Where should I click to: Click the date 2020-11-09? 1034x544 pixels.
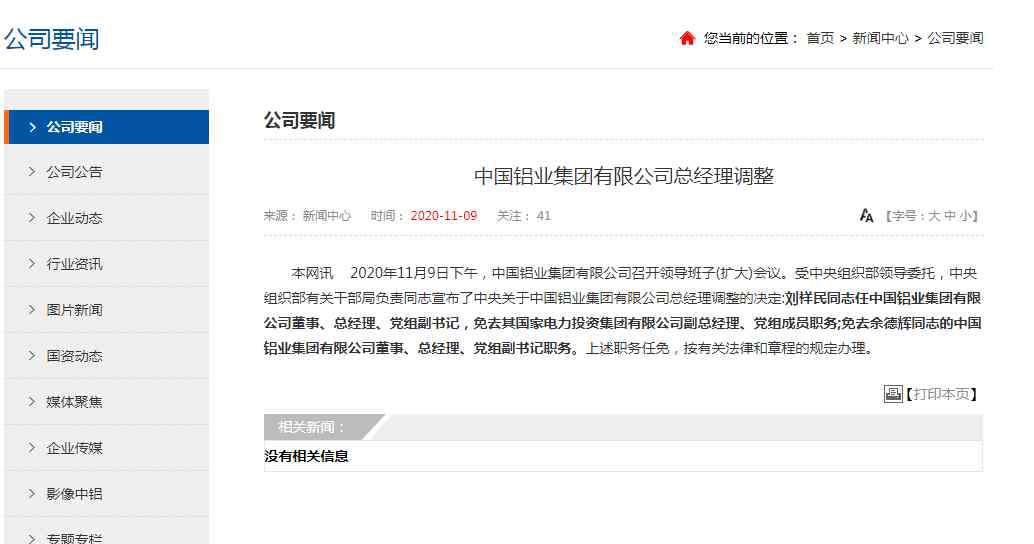[443, 216]
